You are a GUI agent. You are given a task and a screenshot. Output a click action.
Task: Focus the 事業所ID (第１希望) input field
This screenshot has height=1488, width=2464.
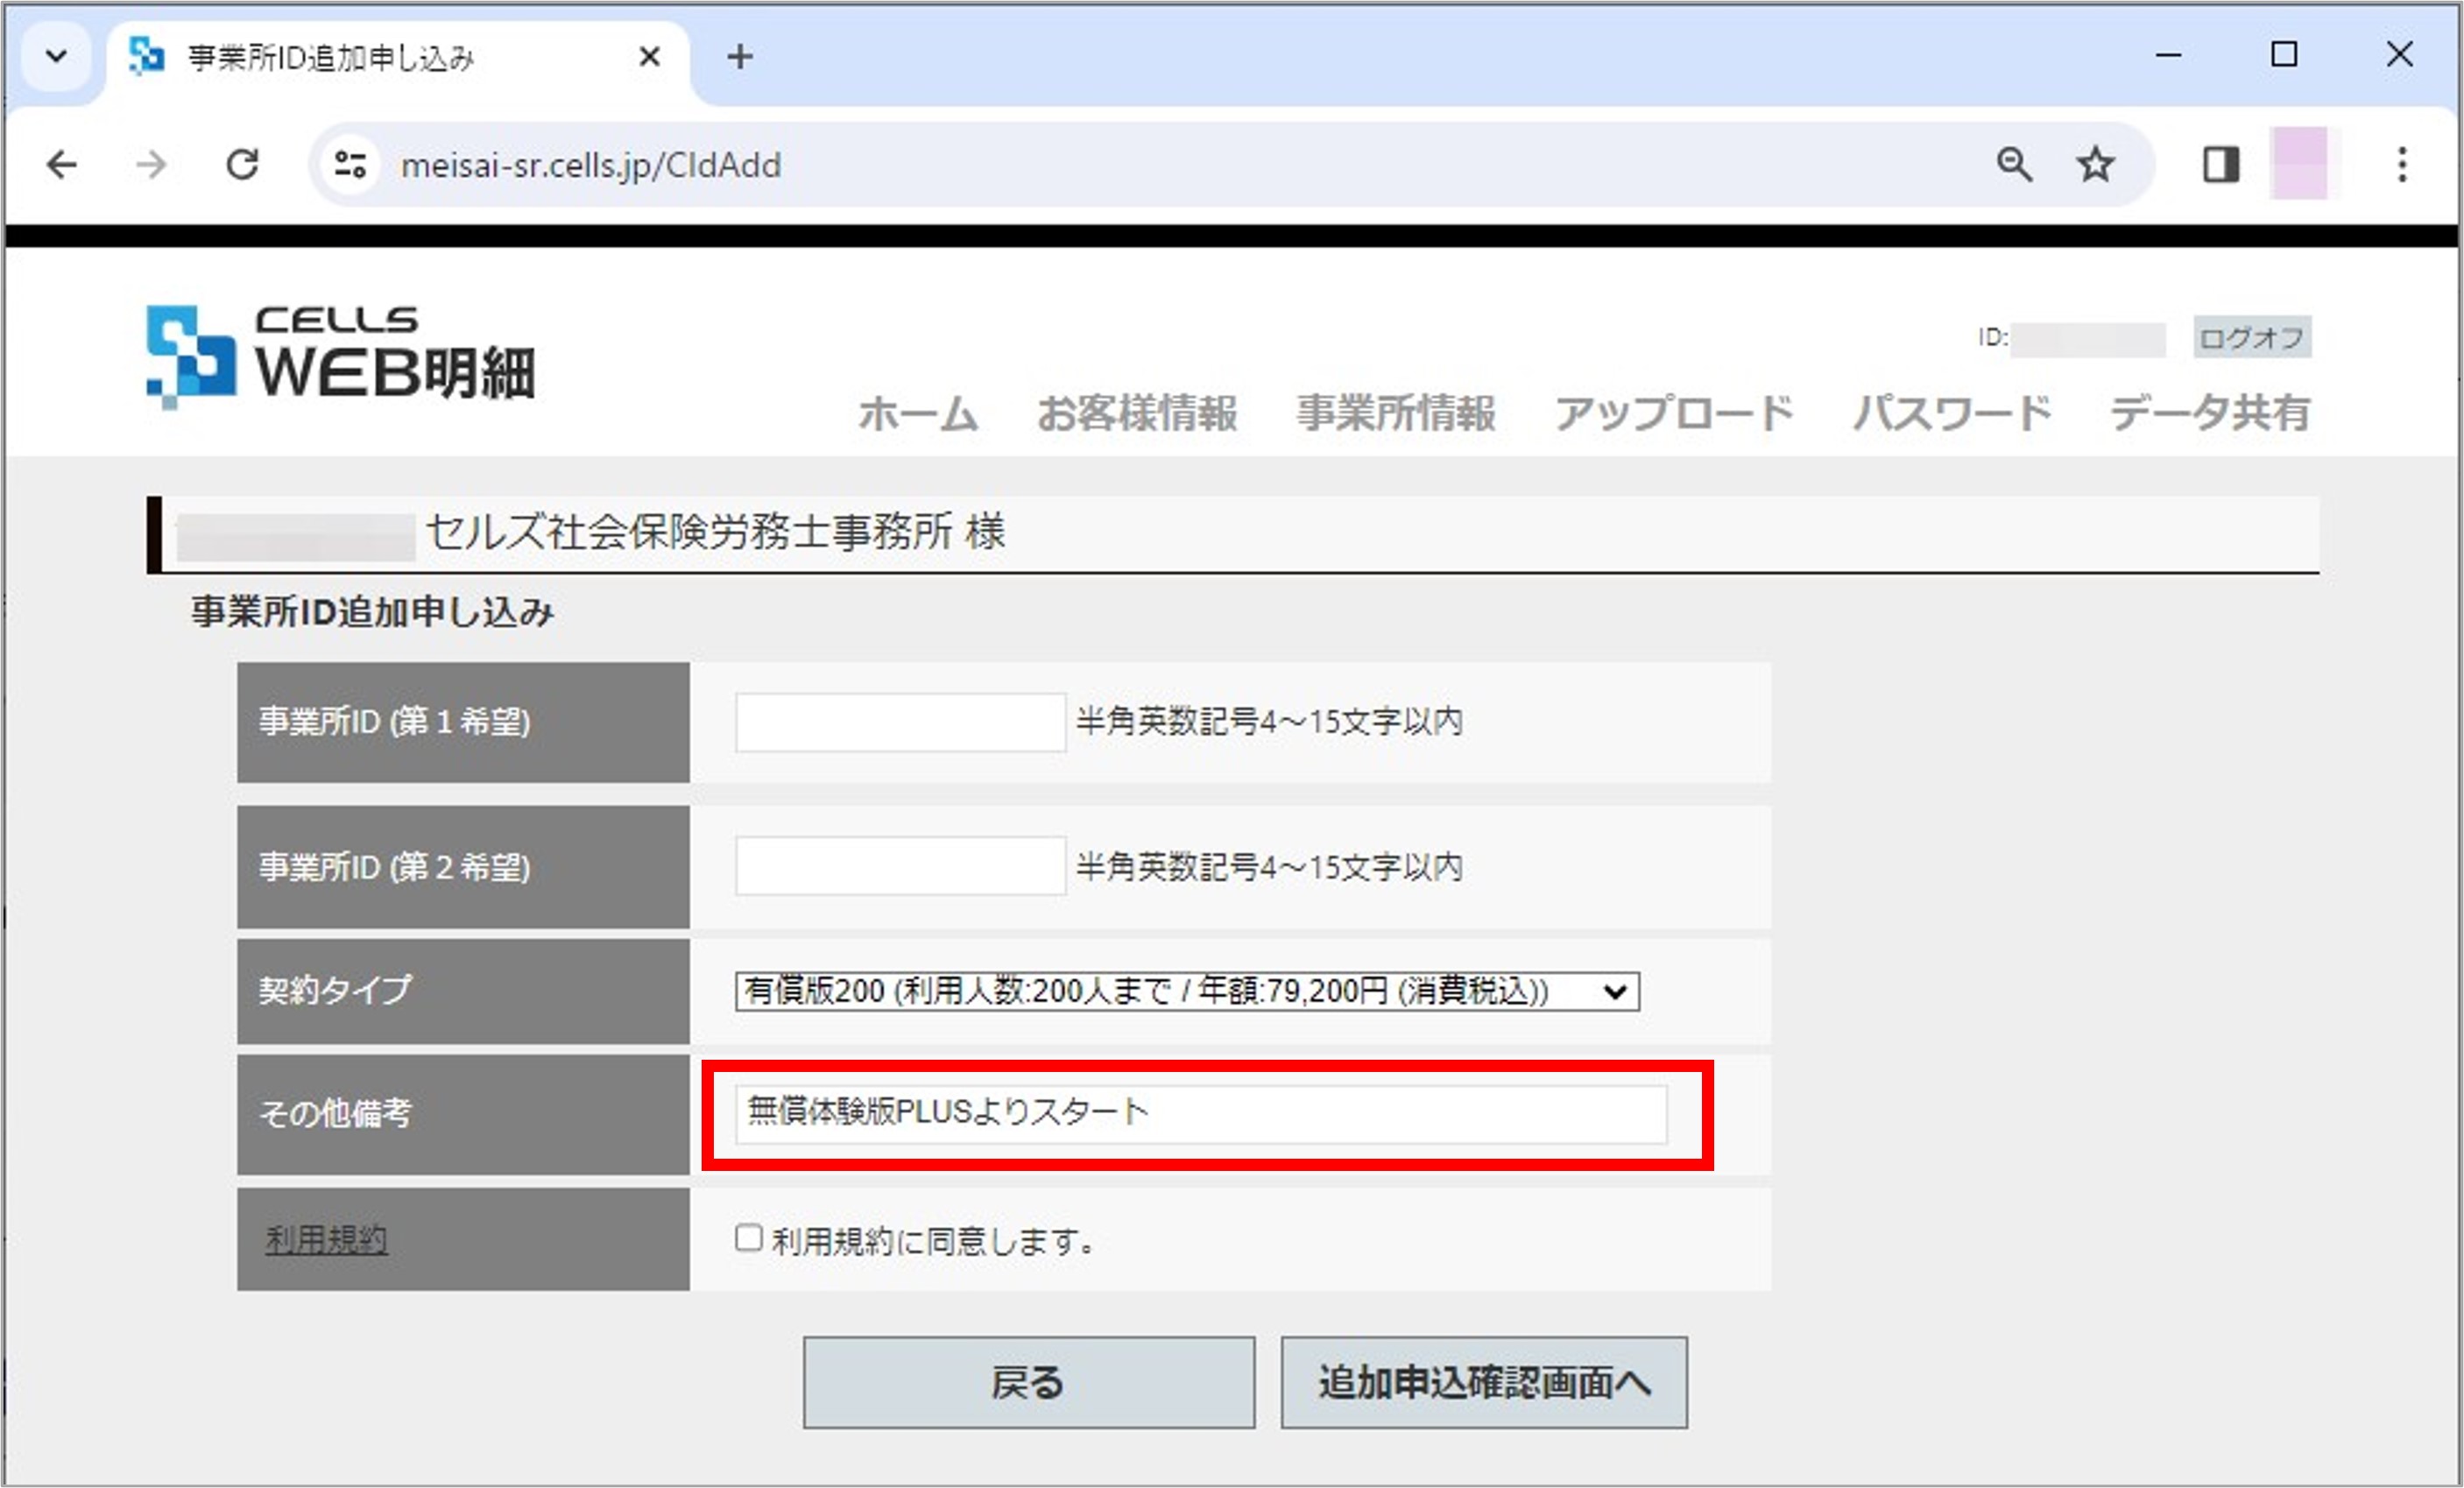pyautogui.click(x=900, y=722)
